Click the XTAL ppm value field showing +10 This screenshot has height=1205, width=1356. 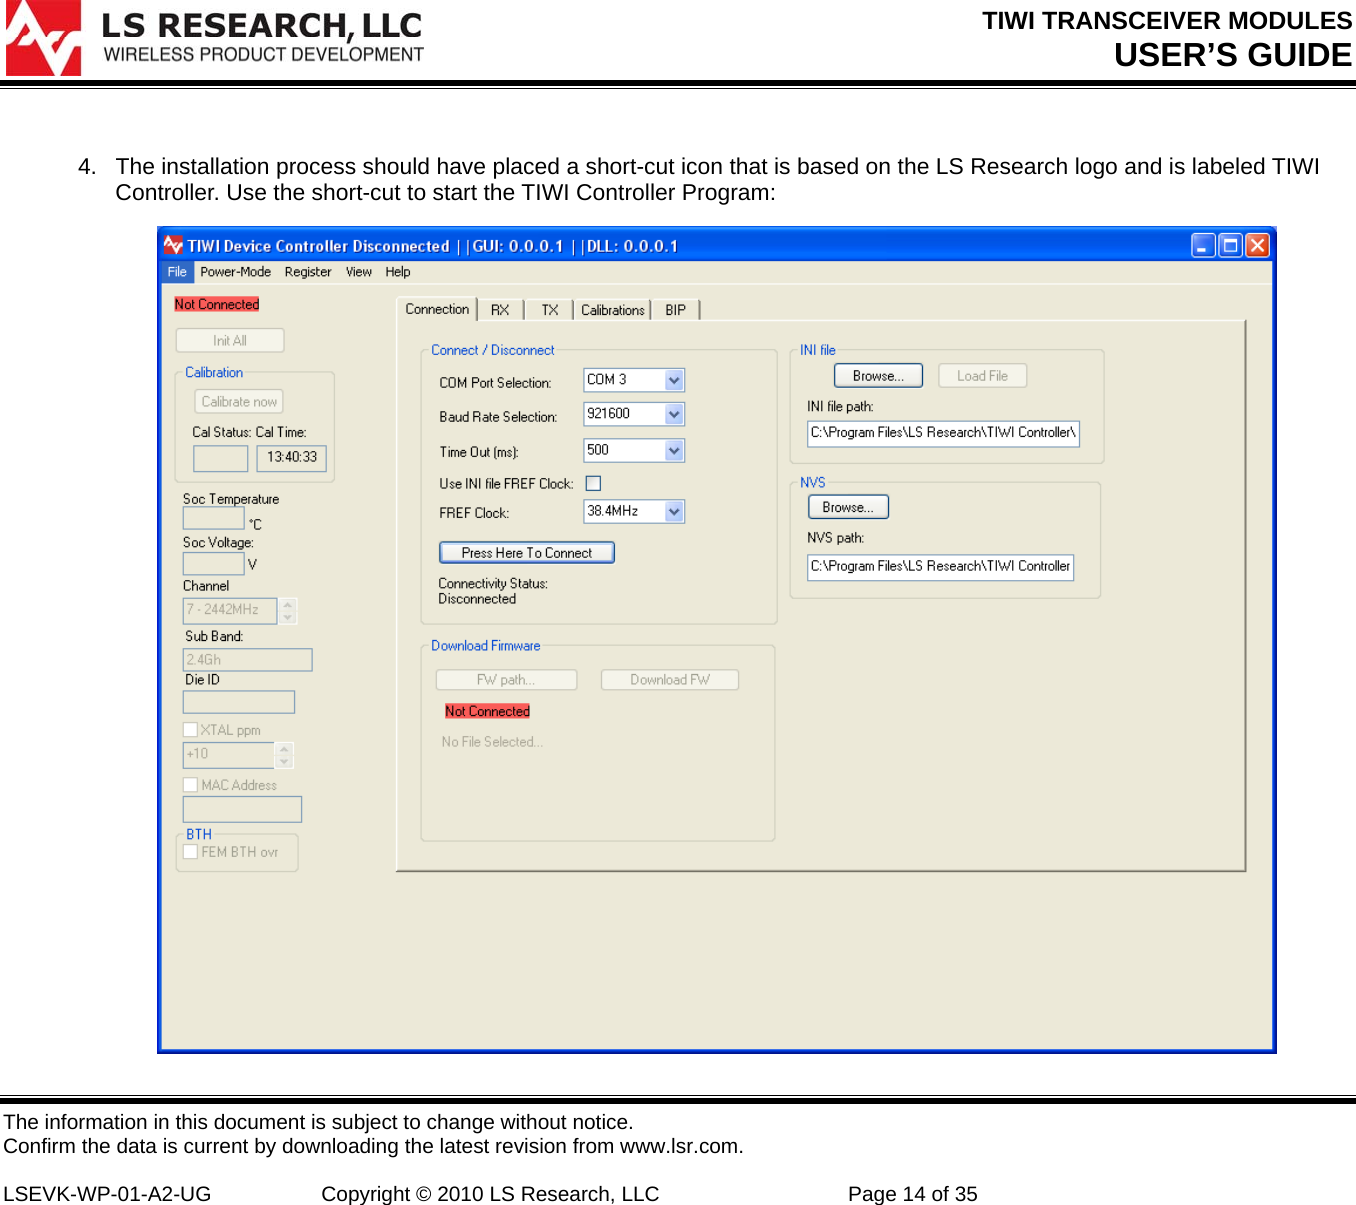(229, 755)
